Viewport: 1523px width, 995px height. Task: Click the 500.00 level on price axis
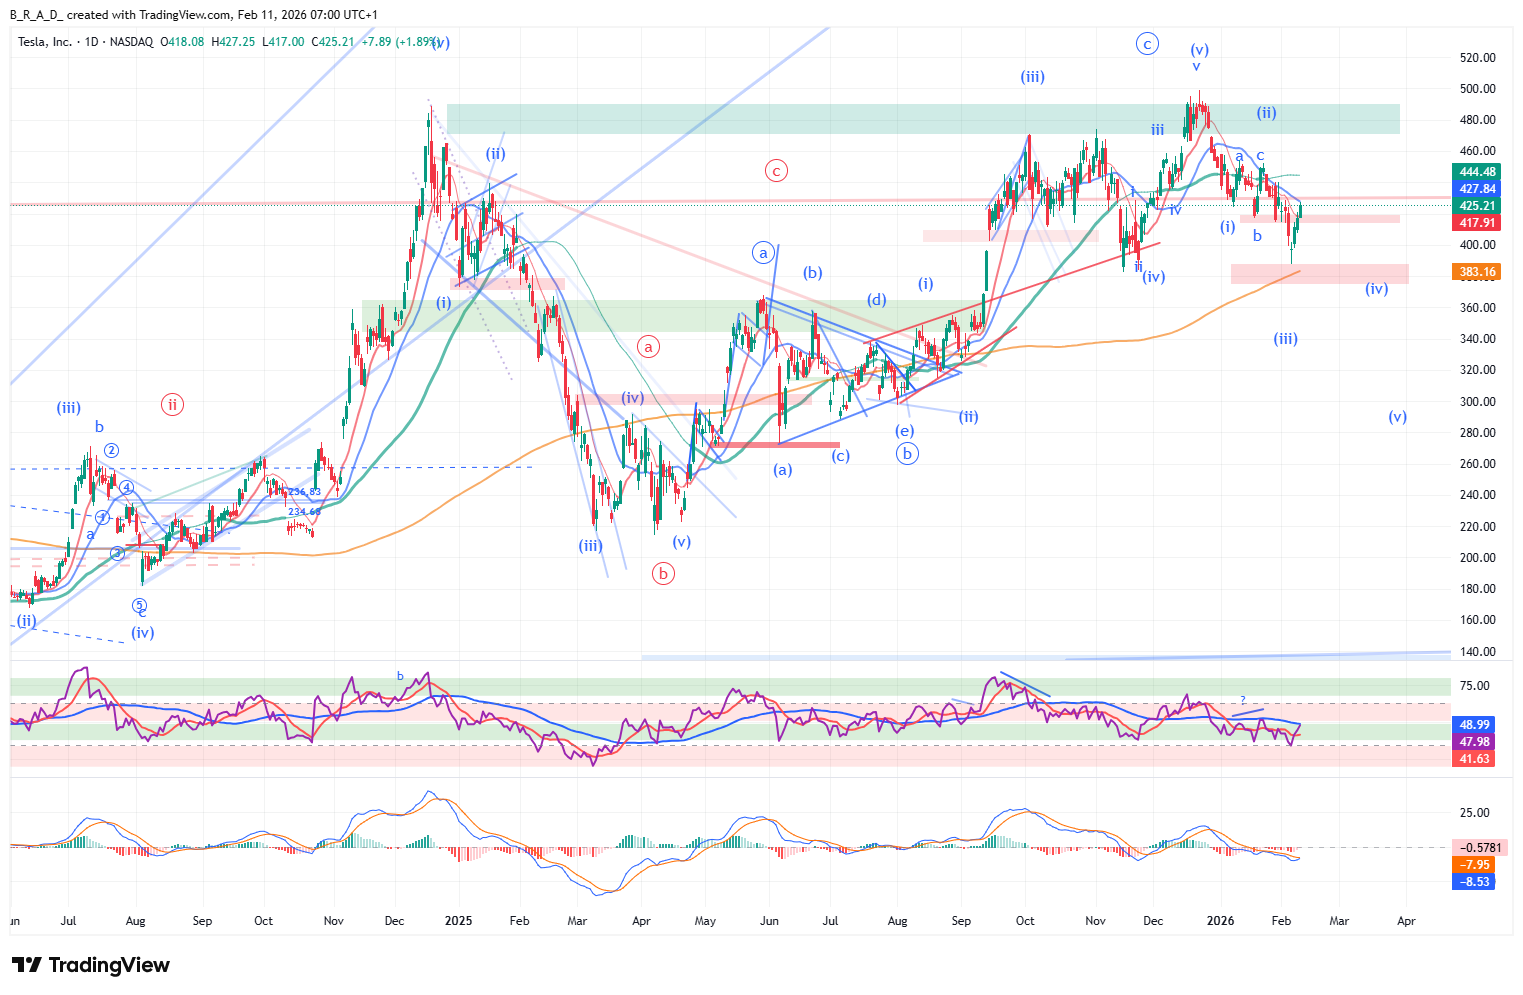1477,89
